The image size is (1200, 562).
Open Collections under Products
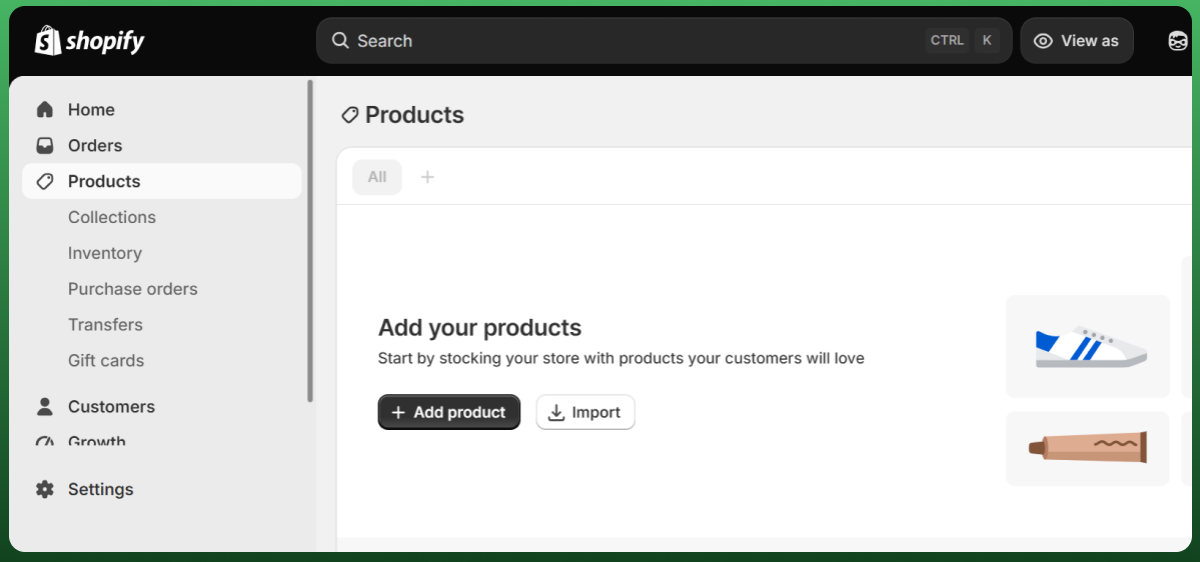[112, 217]
